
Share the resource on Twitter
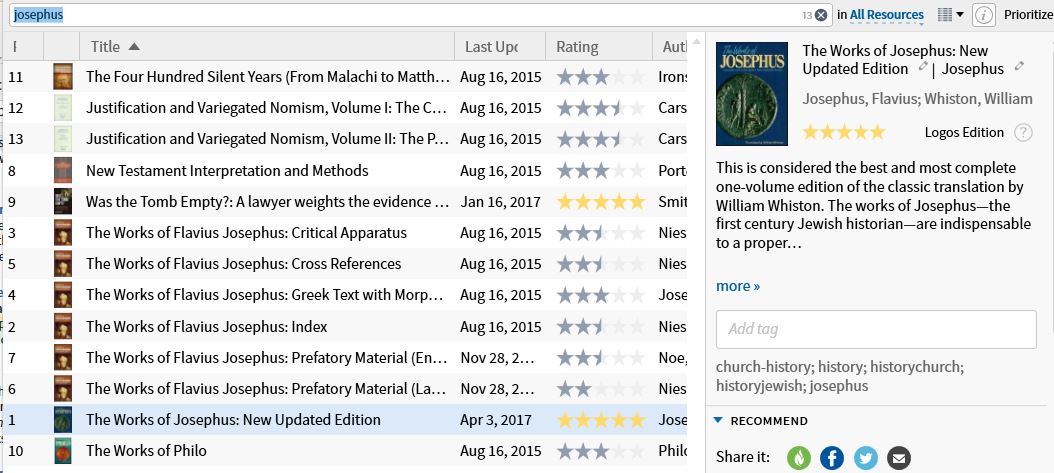866,458
